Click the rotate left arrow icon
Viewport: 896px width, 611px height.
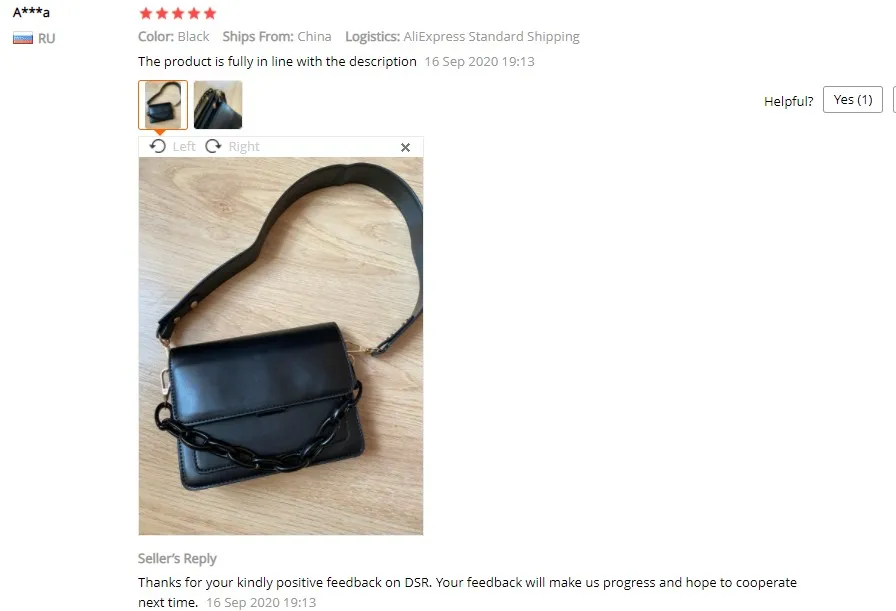[x=158, y=146]
